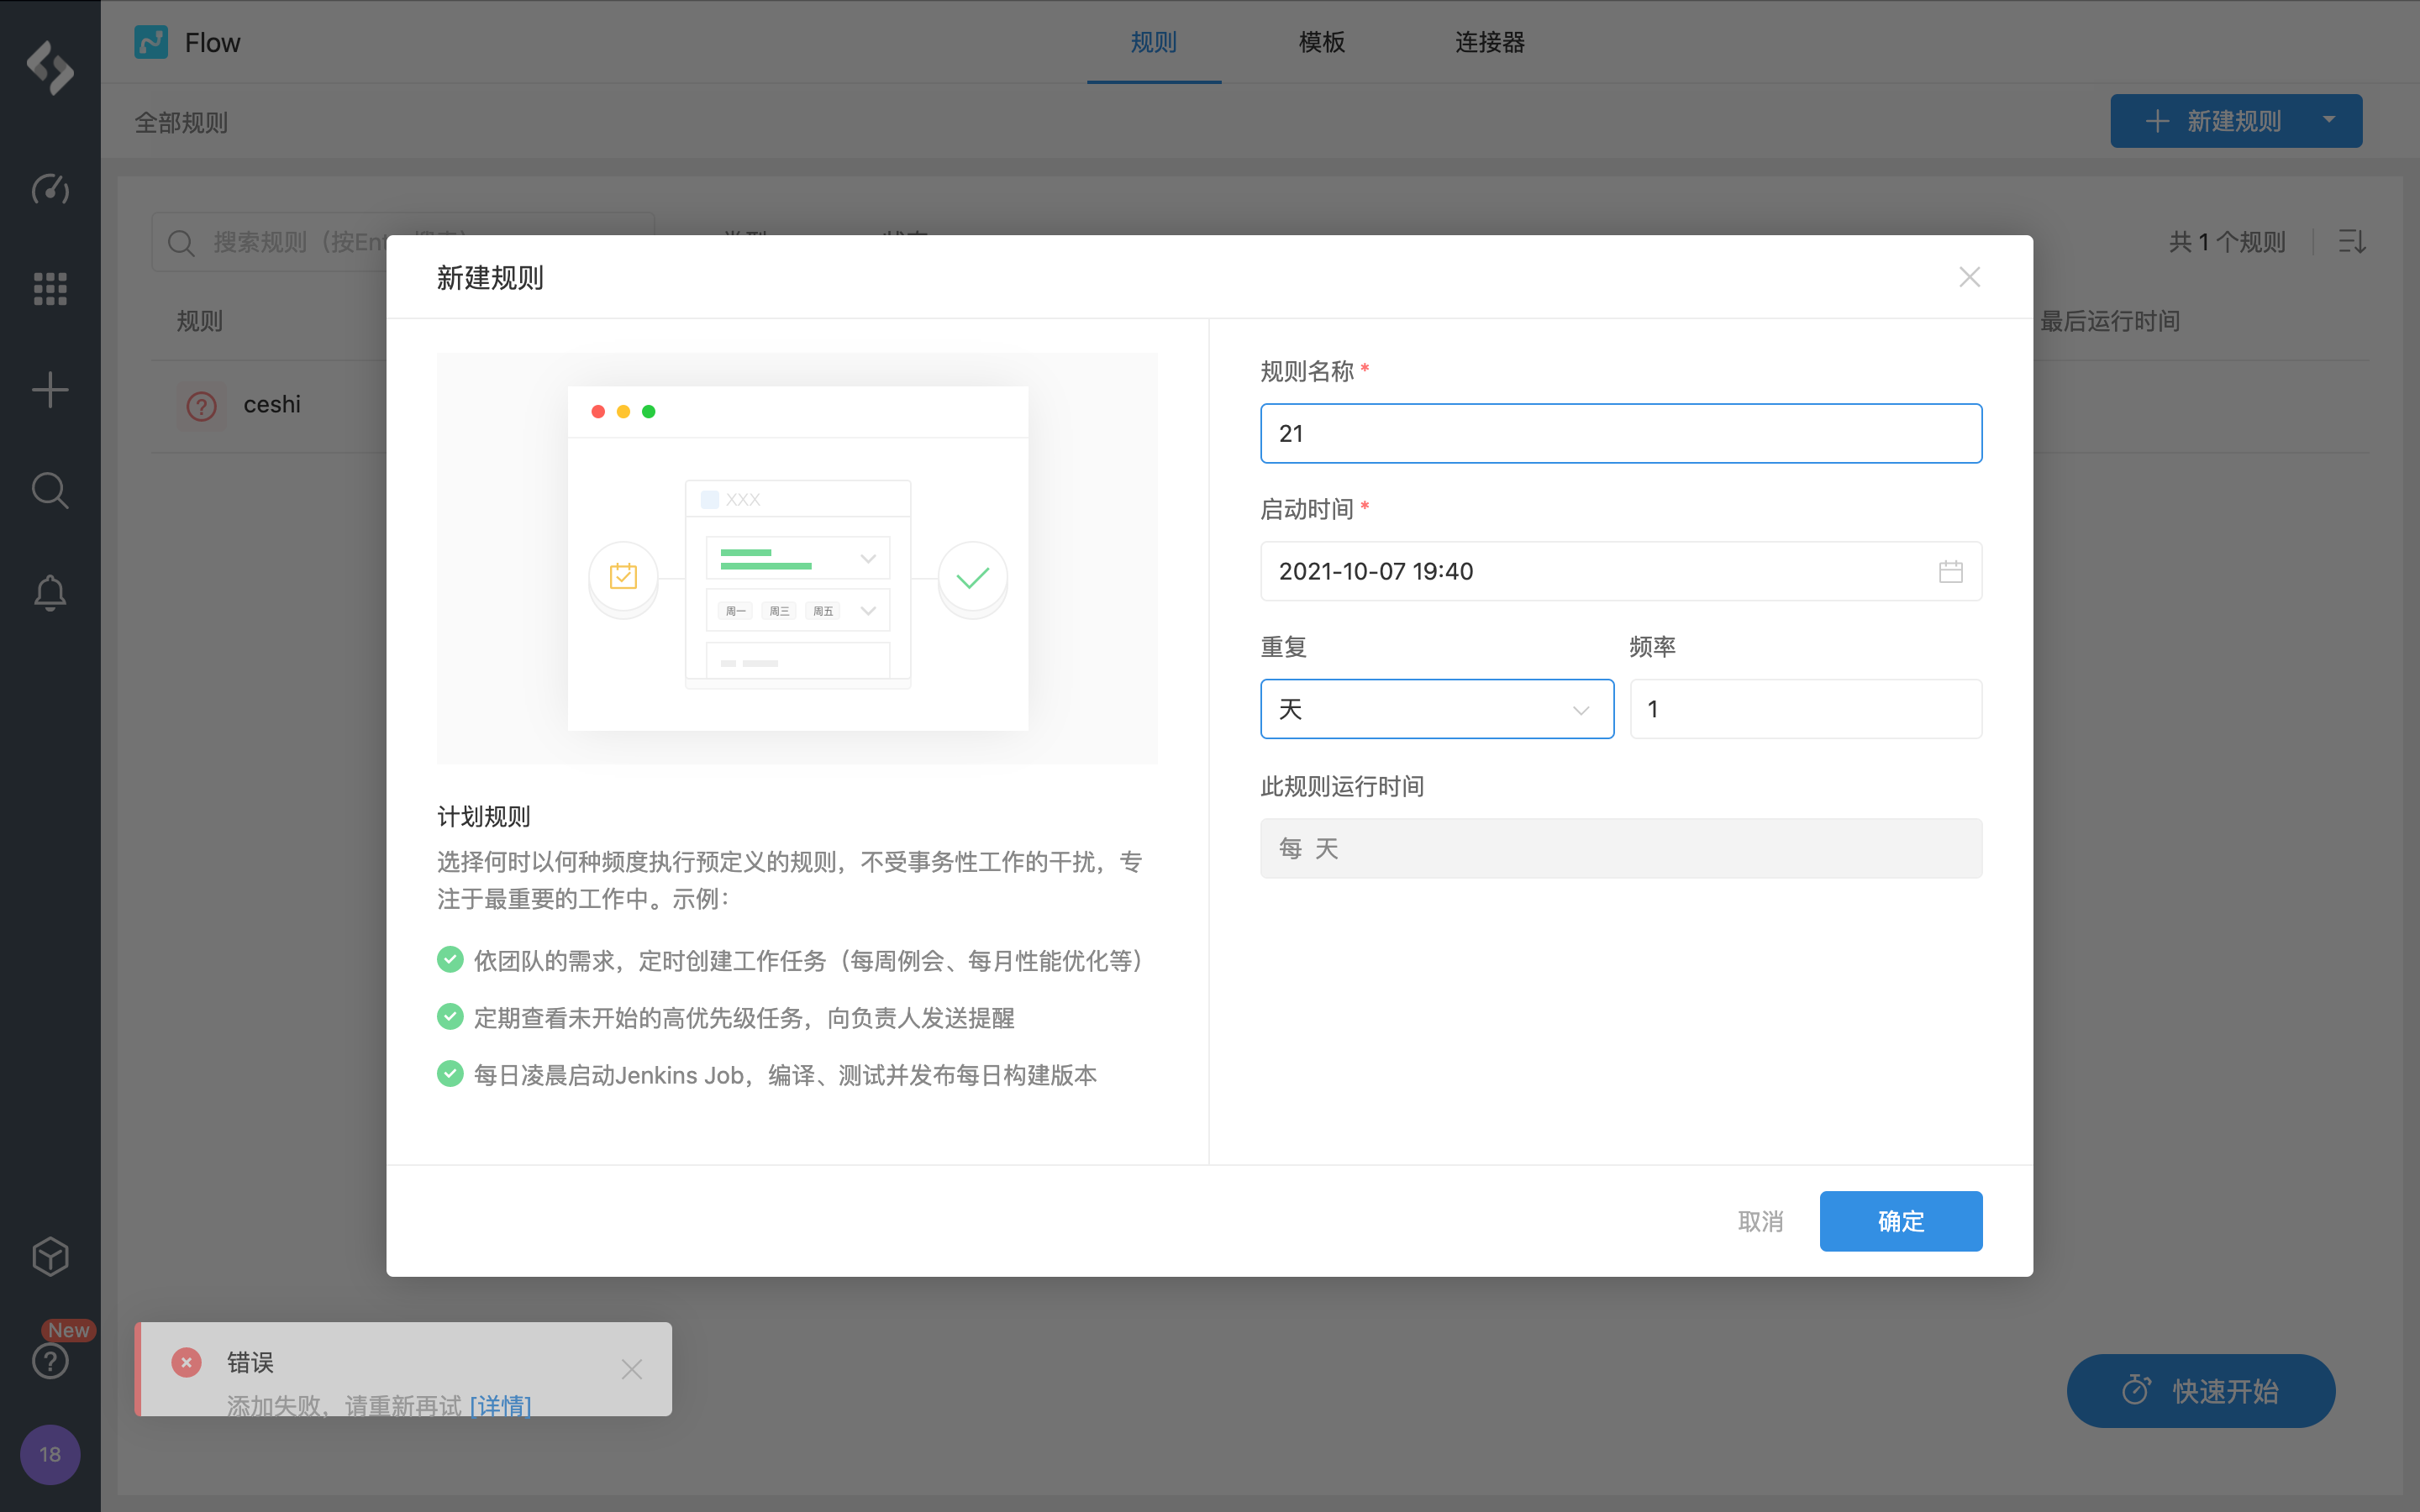
Task: Open the search icon in sidebar
Action: click(50, 490)
